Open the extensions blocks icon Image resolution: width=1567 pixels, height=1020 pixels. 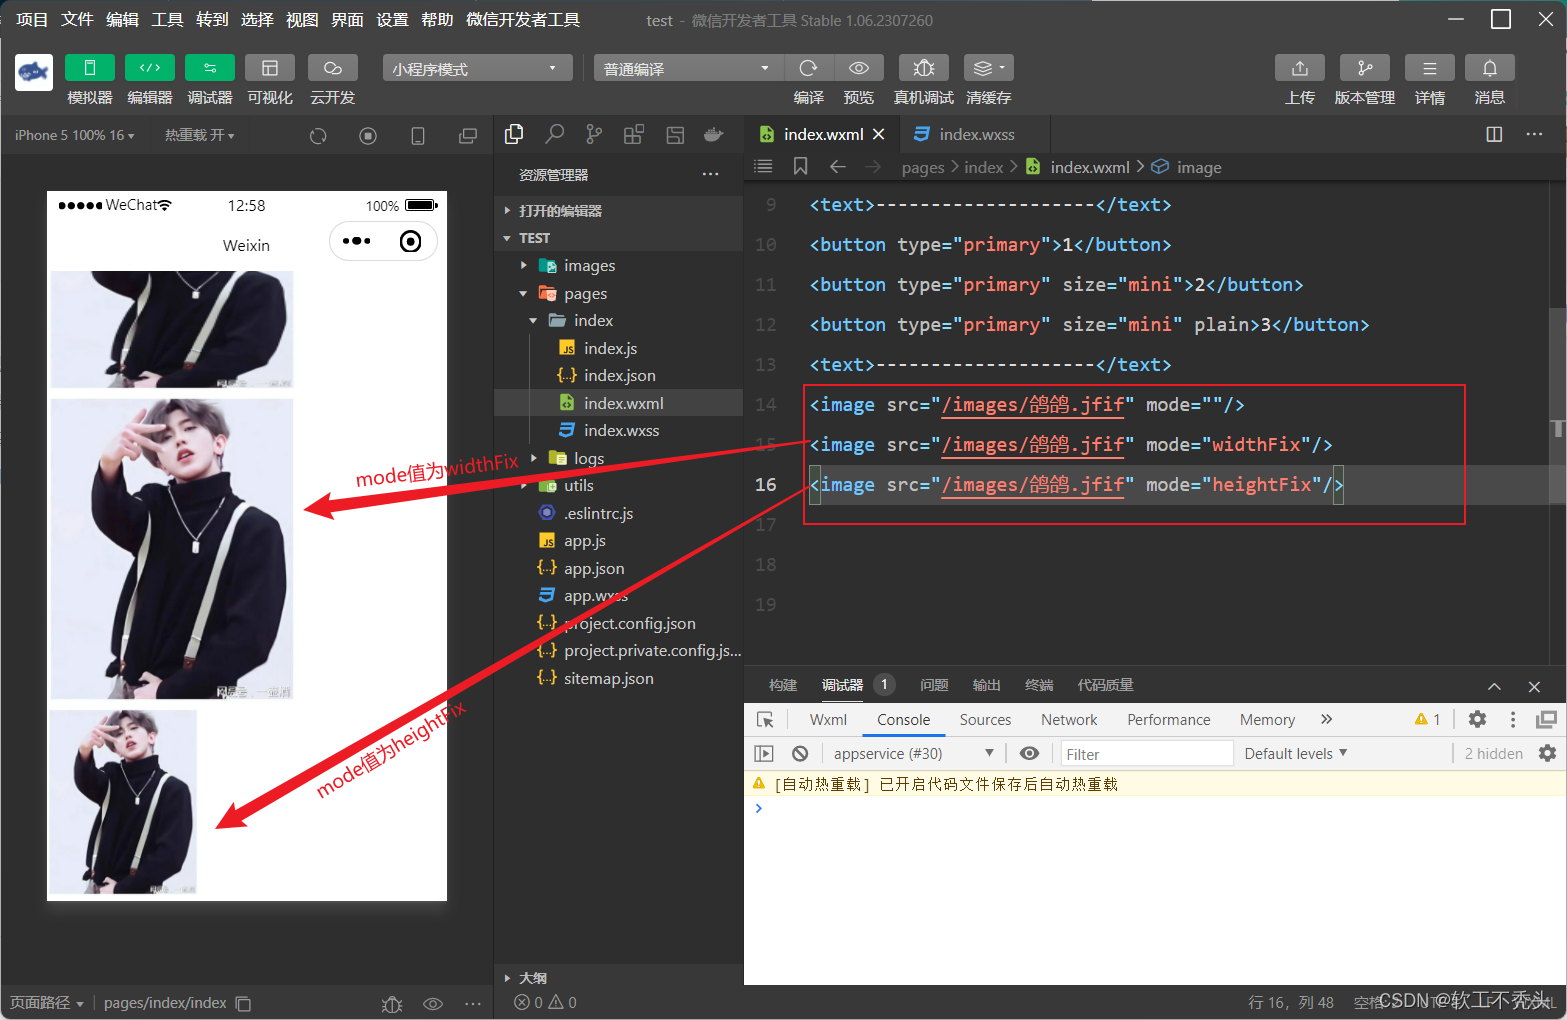tap(634, 135)
